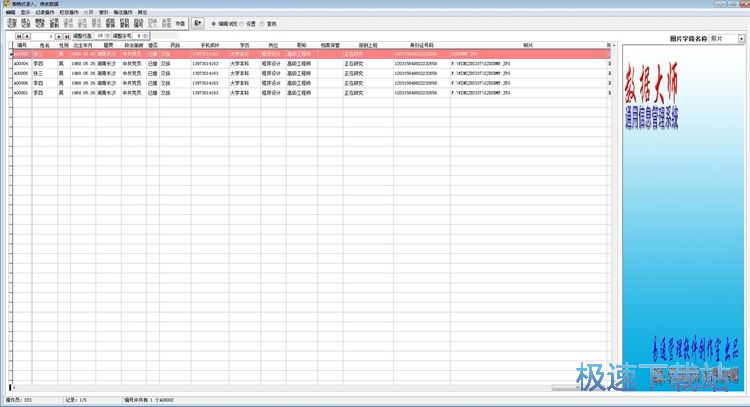
Task: Click the fourth toolbar icon button
Action: coord(54,23)
